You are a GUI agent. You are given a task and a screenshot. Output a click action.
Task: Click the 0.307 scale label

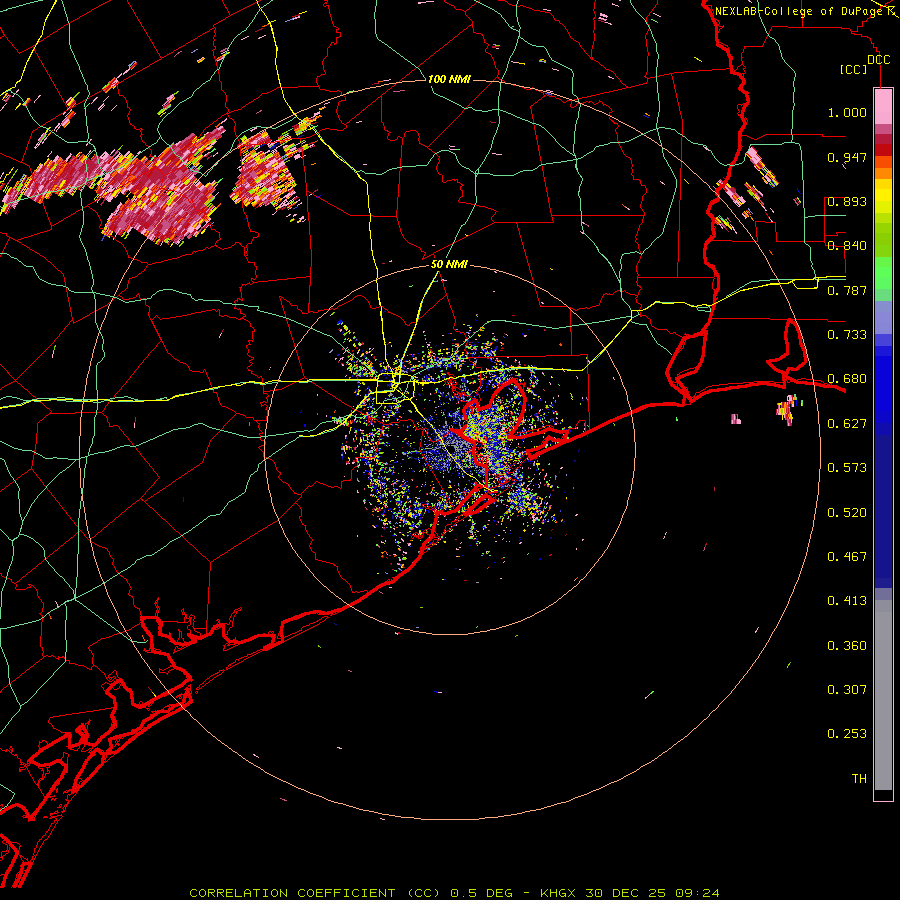click(847, 690)
